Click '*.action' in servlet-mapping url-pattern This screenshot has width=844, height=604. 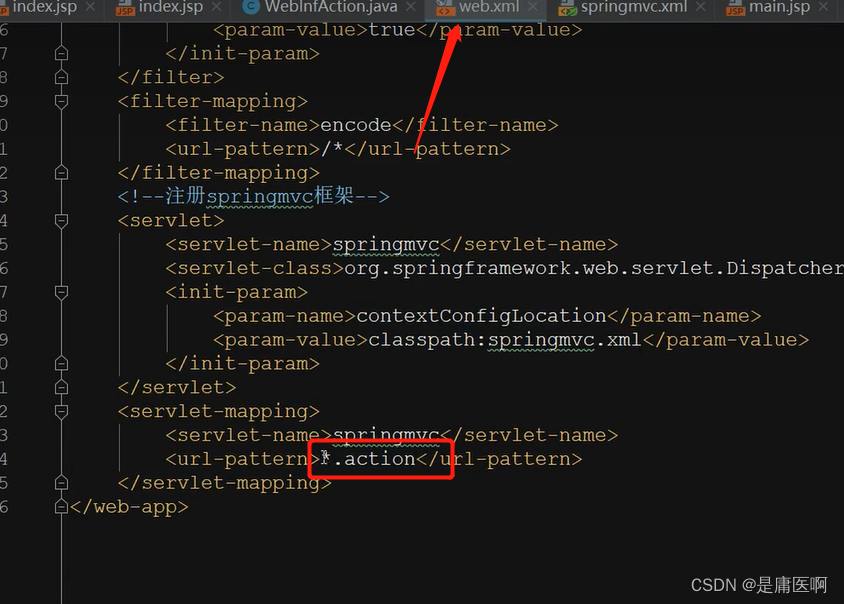(368, 459)
